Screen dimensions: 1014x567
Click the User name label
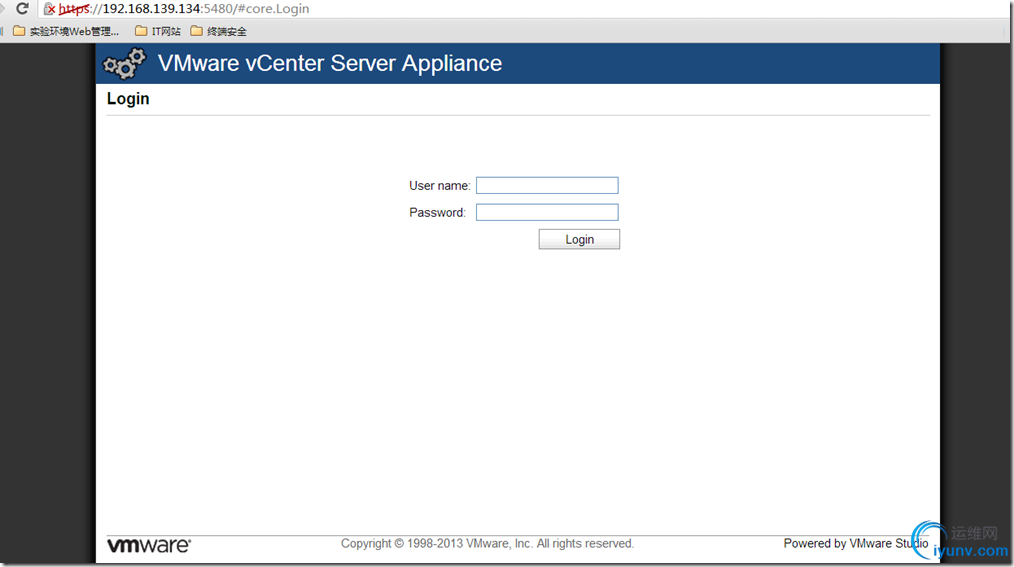[x=440, y=186]
